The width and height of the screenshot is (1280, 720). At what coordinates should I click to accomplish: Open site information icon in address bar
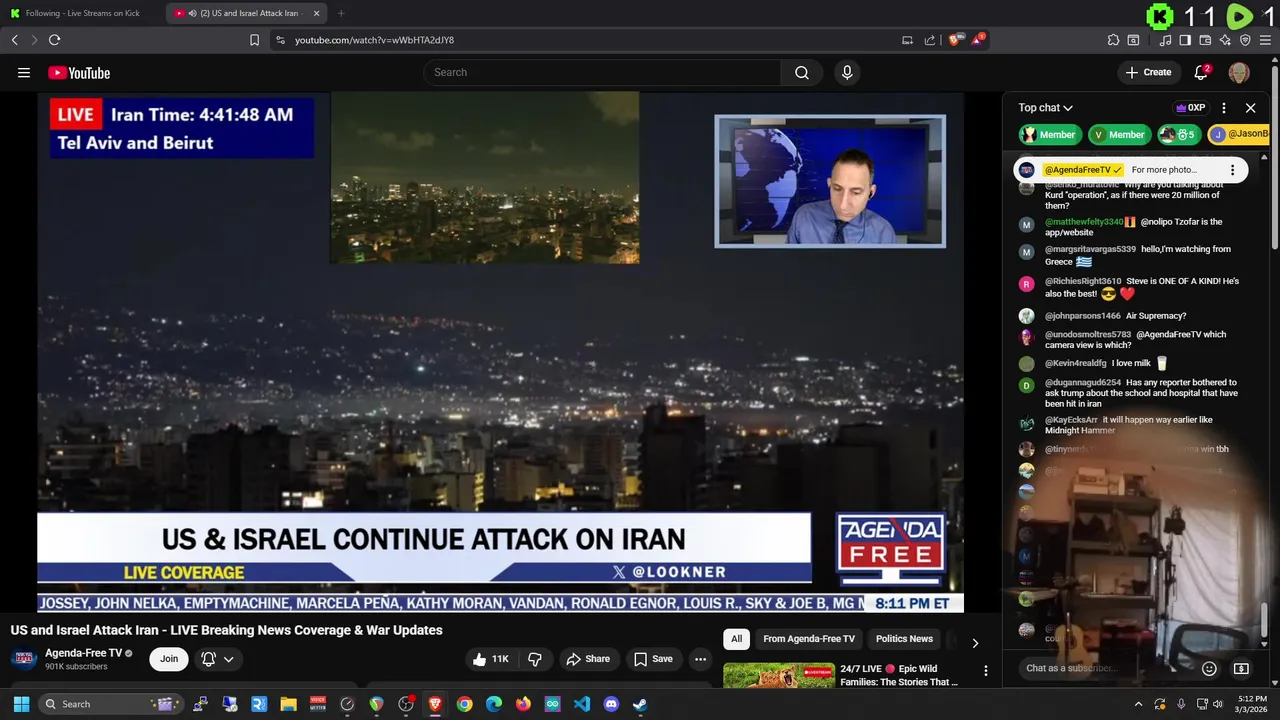click(x=280, y=40)
